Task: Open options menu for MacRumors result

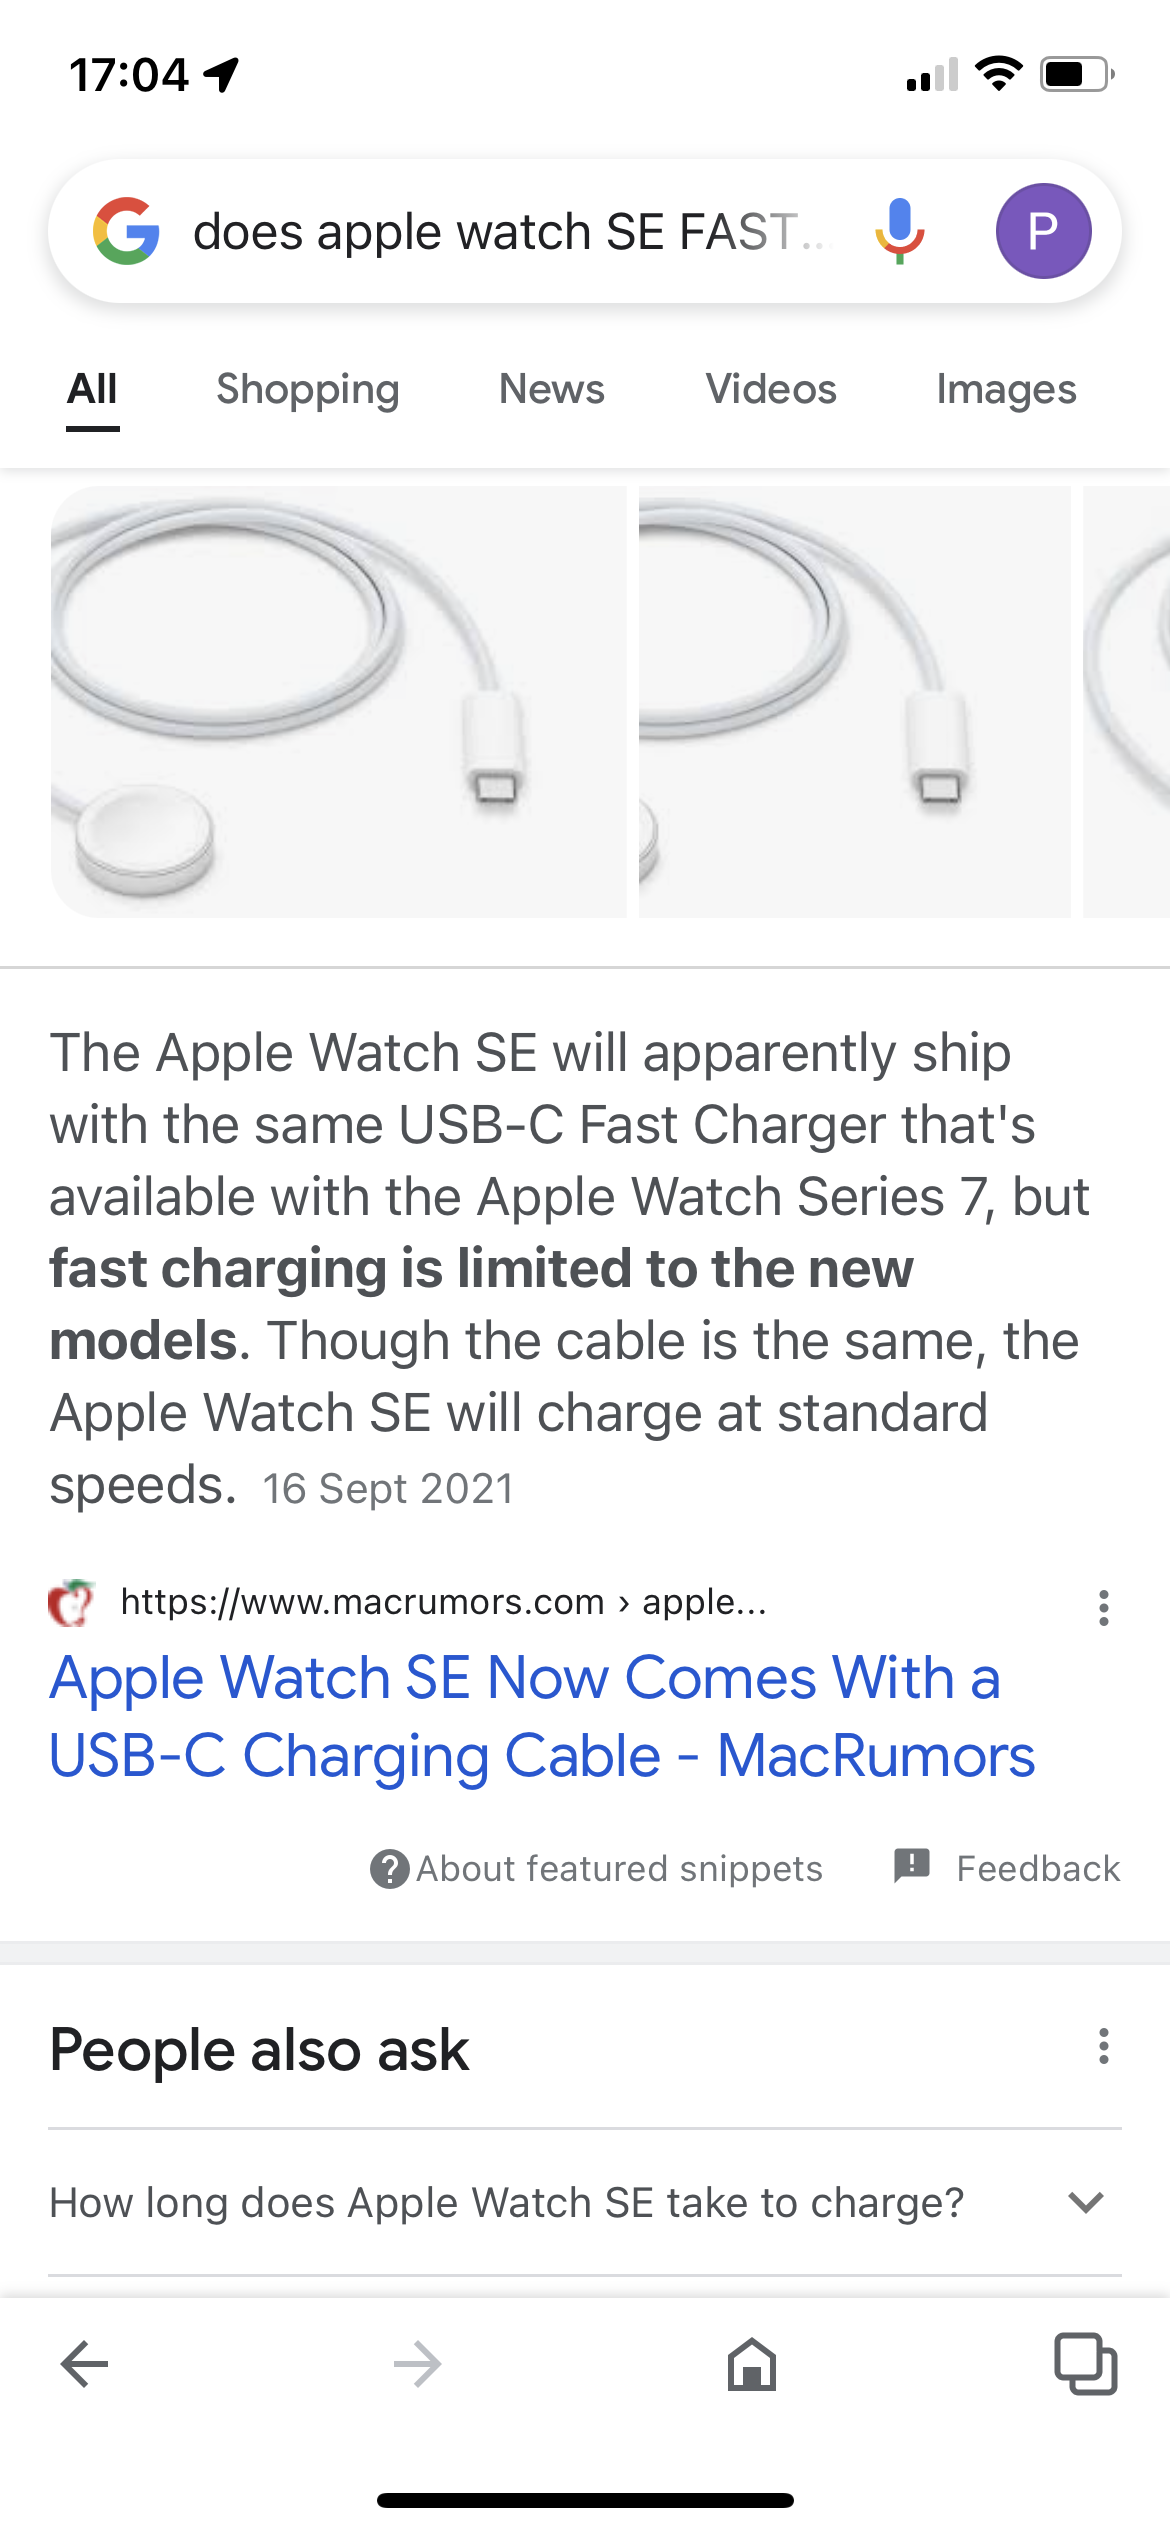Action: [x=1103, y=1607]
